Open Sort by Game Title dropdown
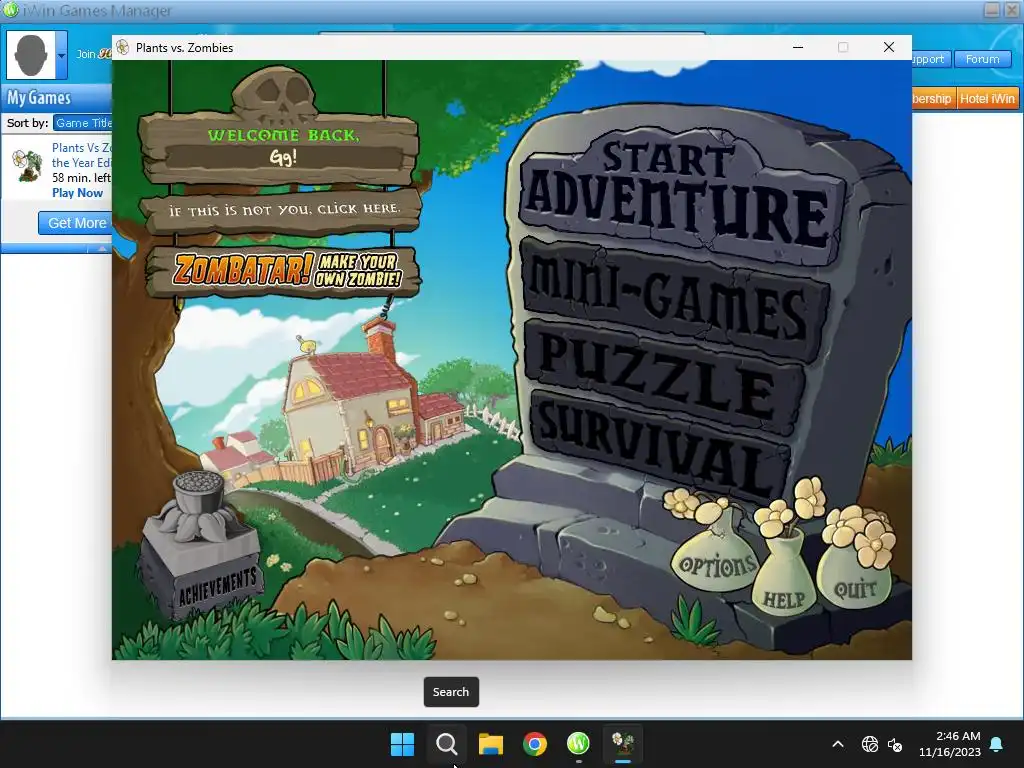The image size is (1024, 768). [x=83, y=123]
